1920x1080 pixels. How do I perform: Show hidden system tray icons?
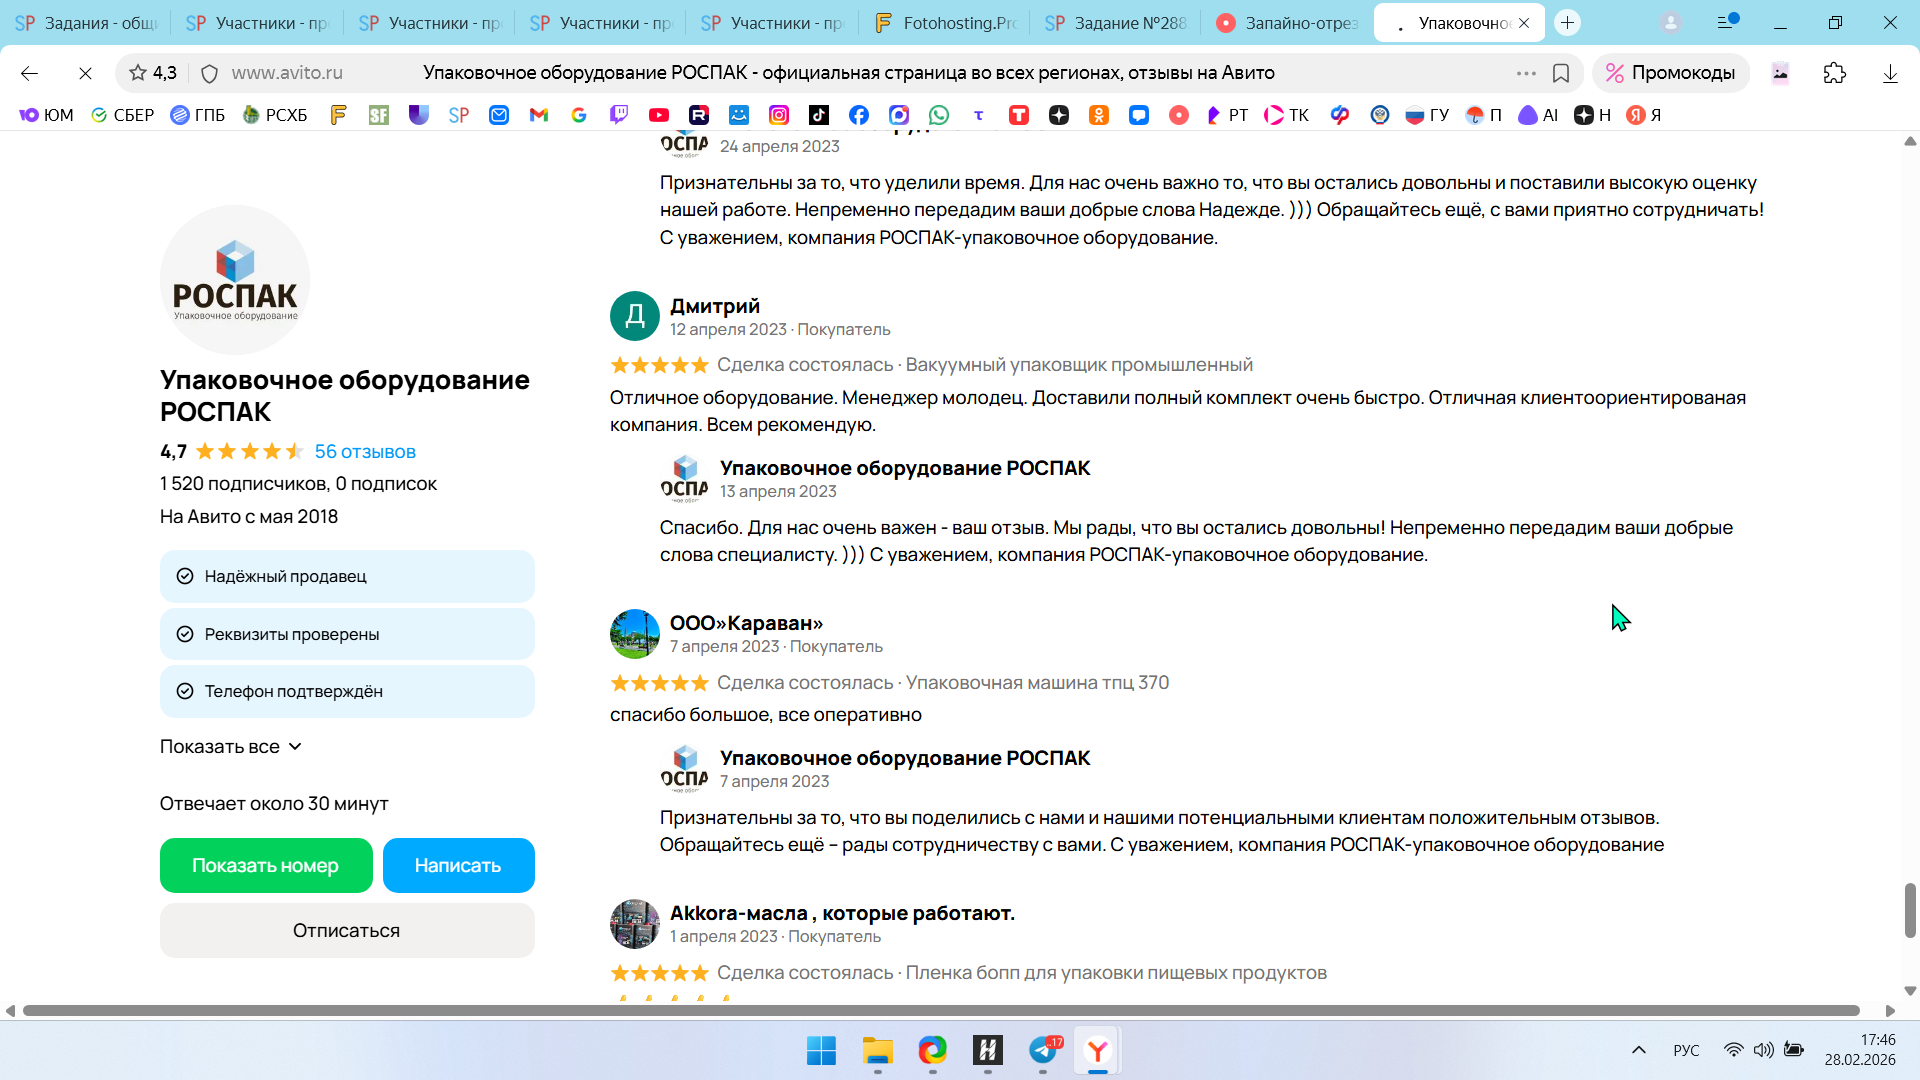pyautogui.click(x=1639, y=1050)
